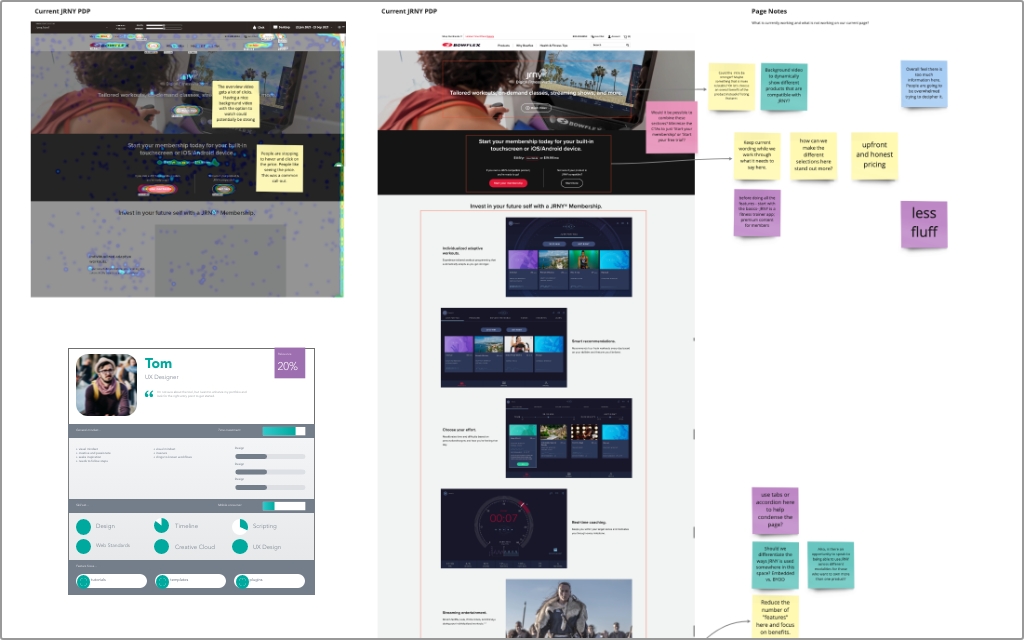Click the 'Keep current wording' yellow sticky note
Screen dimensions: 1024x640
757,155
